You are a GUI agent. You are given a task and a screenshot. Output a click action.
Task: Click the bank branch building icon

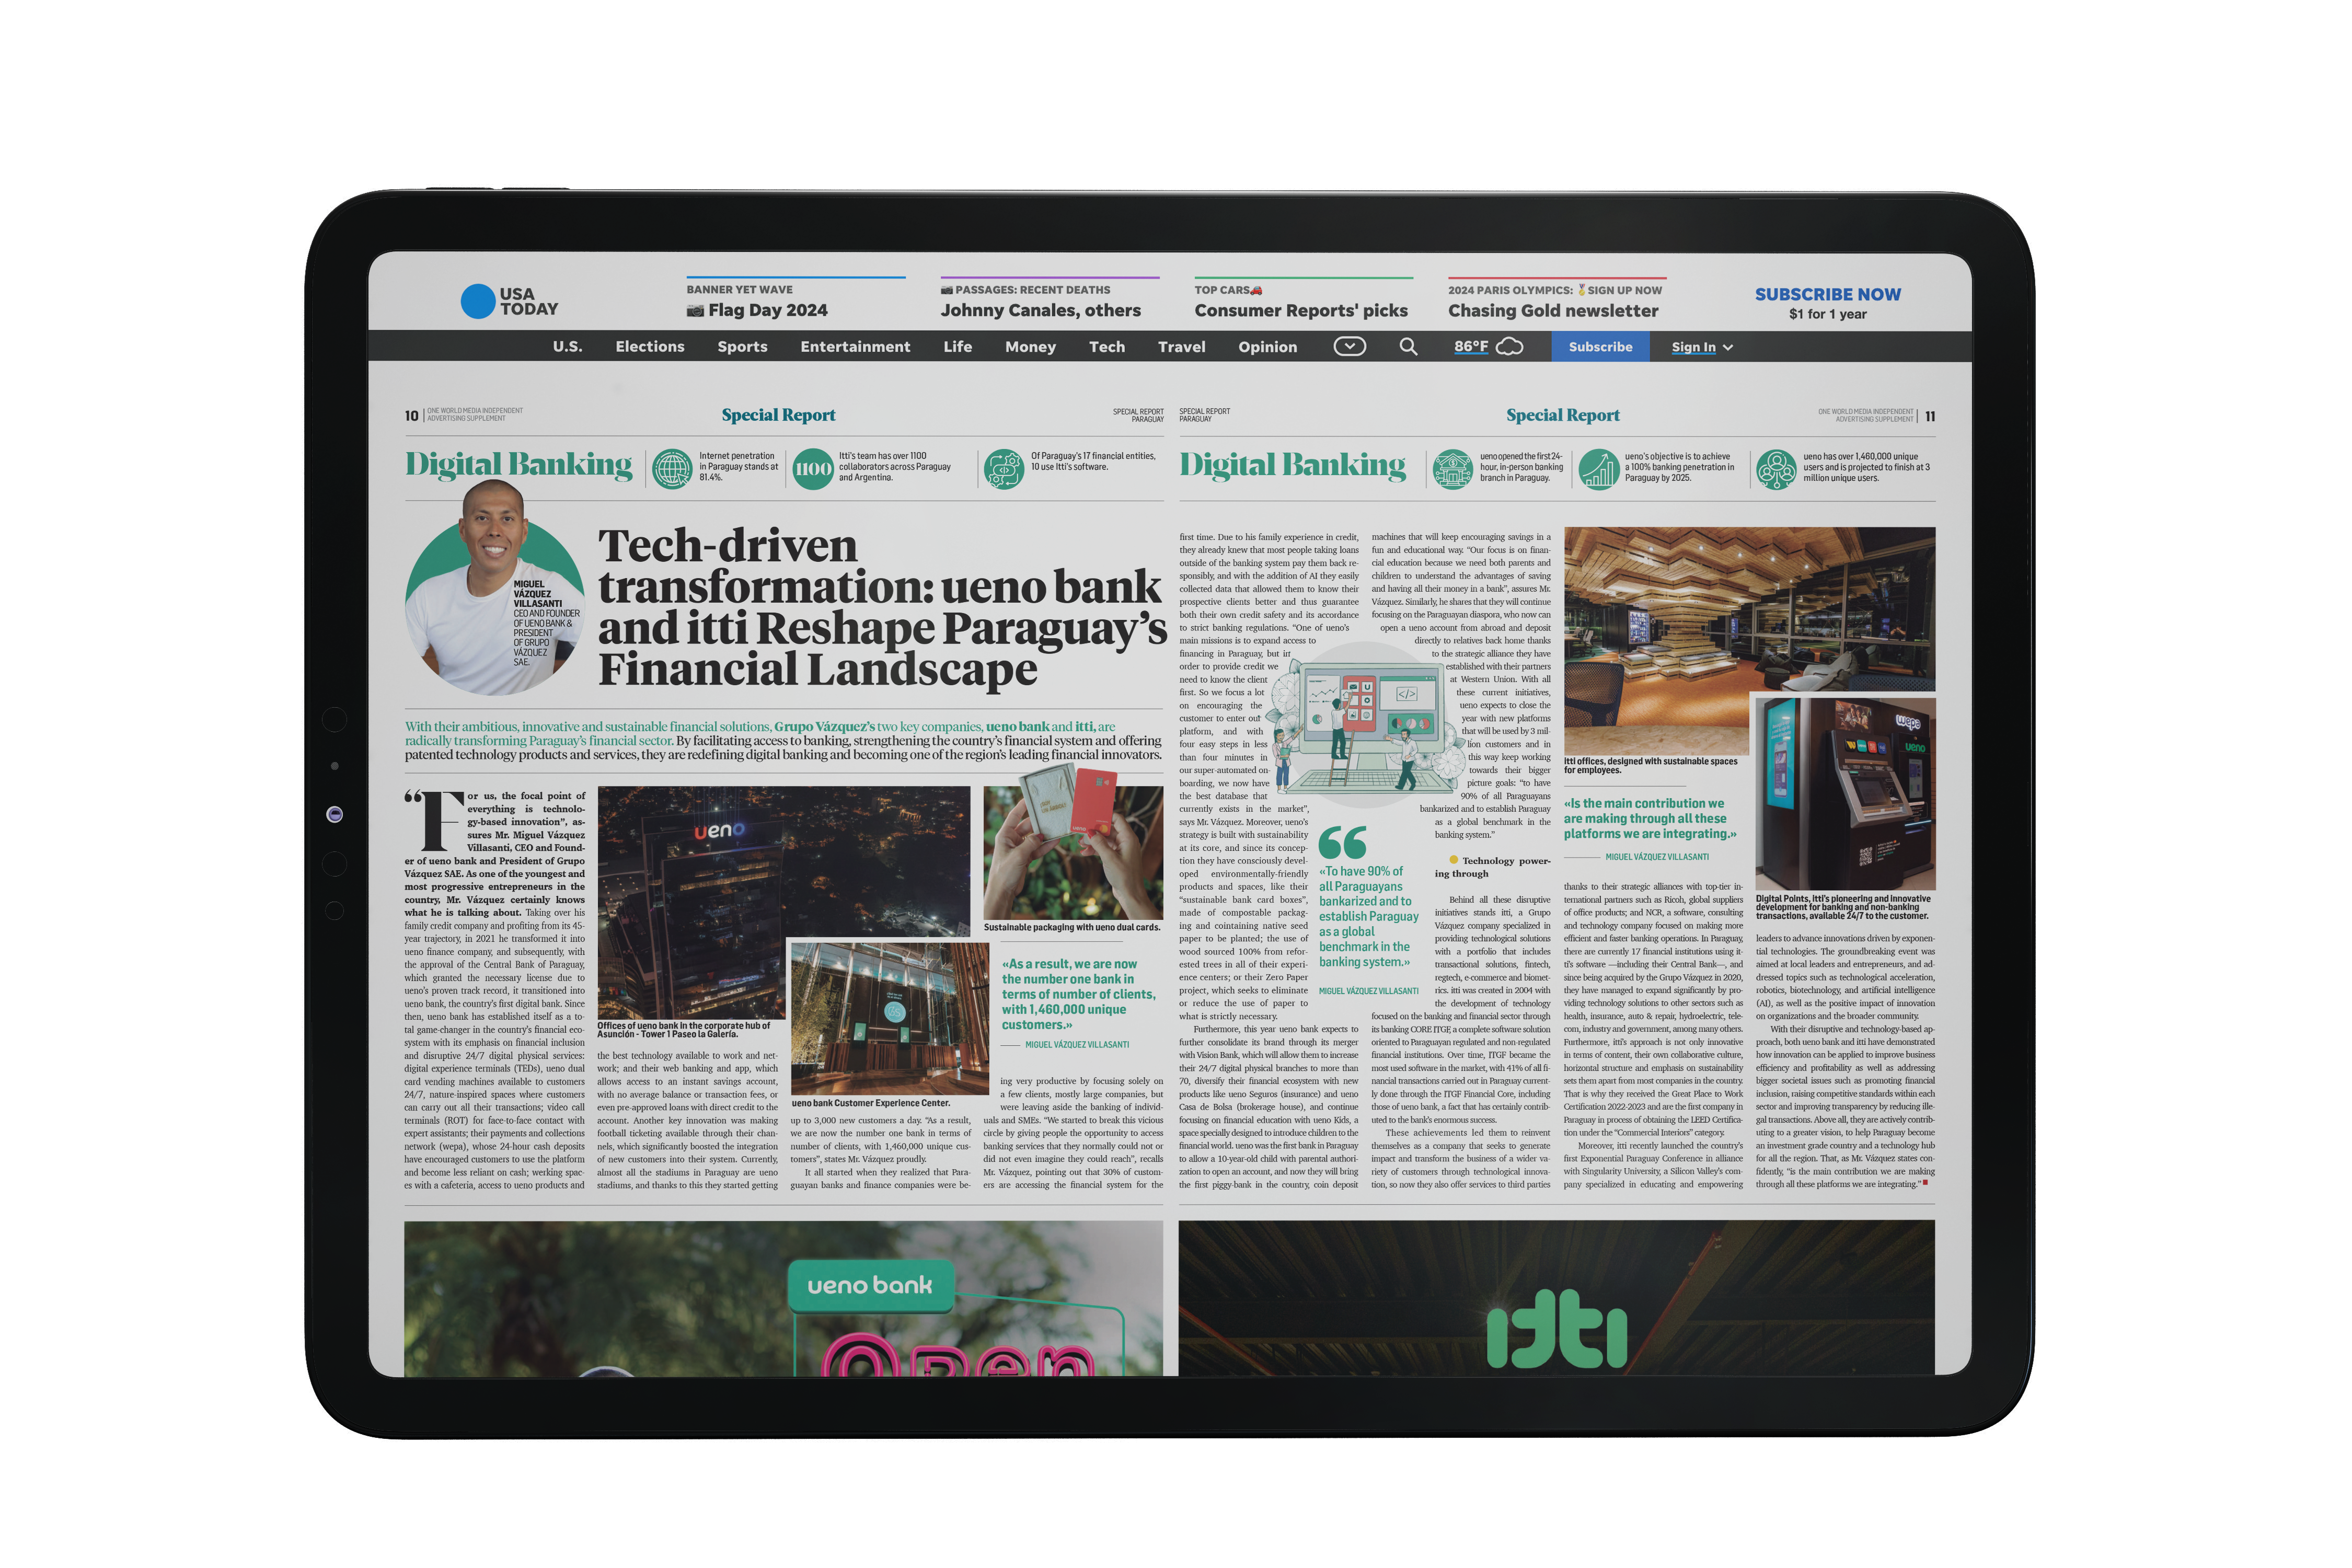pyautogui.click(x=1452, y=468)
